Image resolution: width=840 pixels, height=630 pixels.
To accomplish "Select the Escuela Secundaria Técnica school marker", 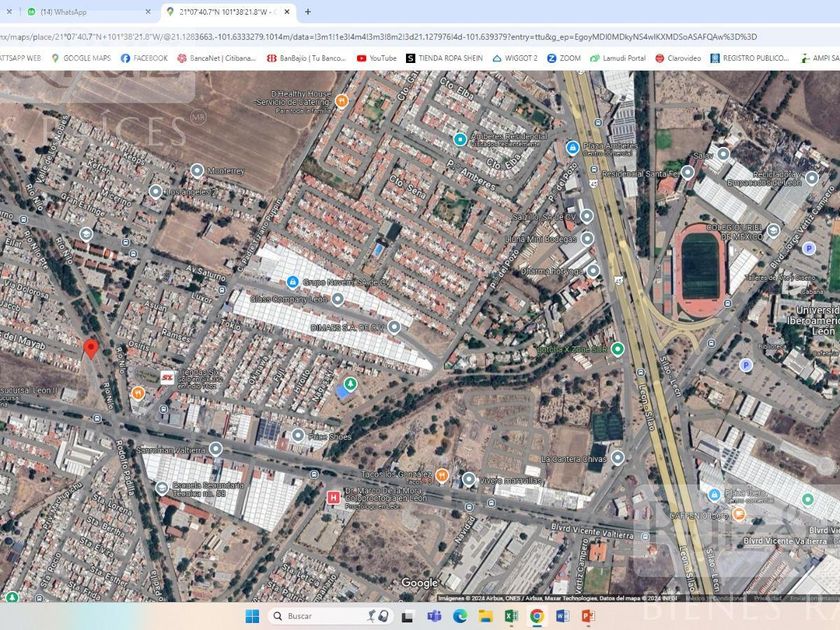I will click(x=162, y=488).
